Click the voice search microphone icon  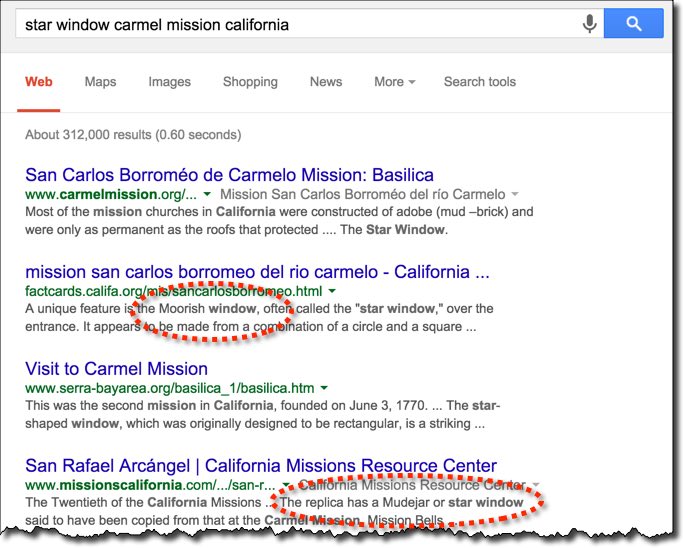click(x=589, y=23)
